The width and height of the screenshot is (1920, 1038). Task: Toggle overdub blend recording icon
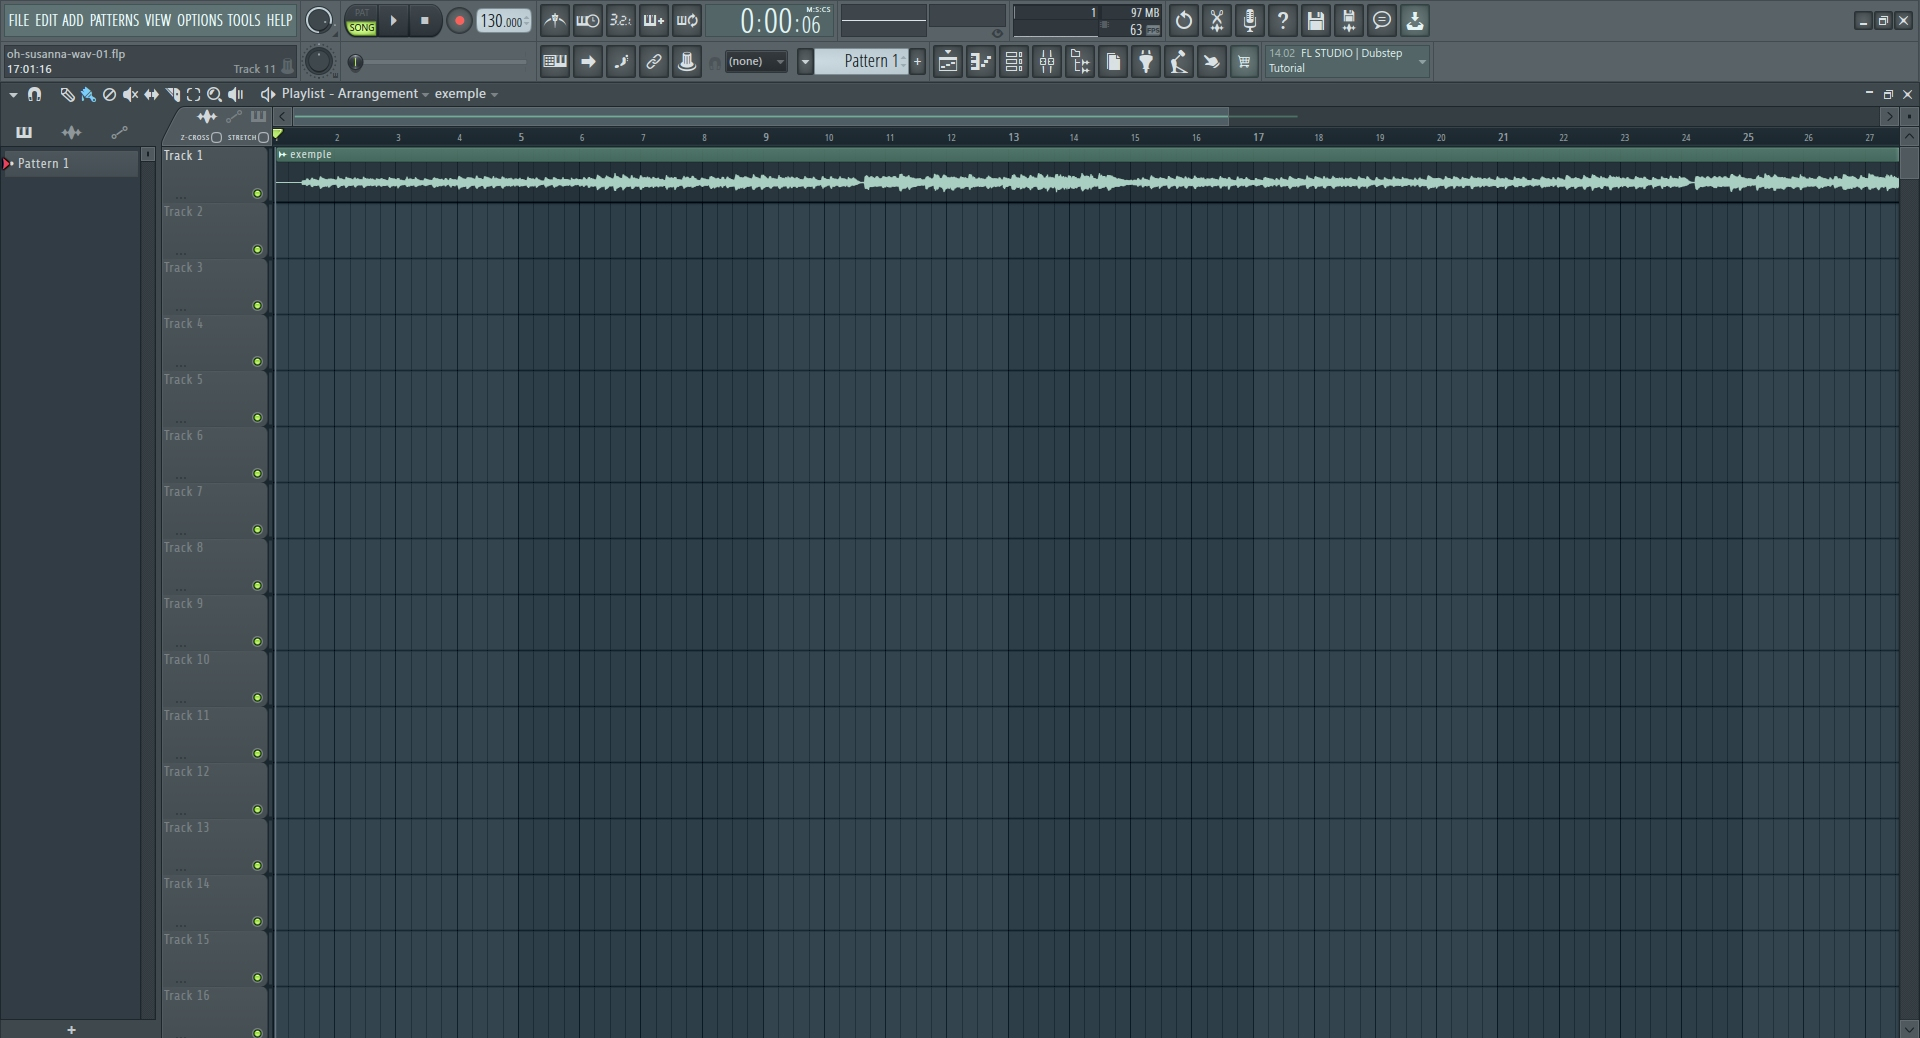(x=653, y=20)
